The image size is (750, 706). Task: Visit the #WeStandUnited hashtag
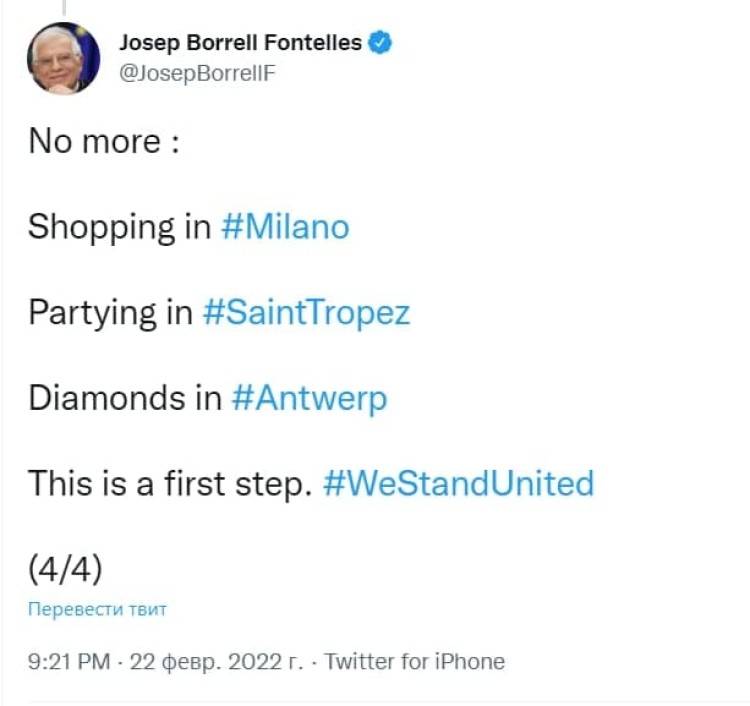tap(459, 484)
